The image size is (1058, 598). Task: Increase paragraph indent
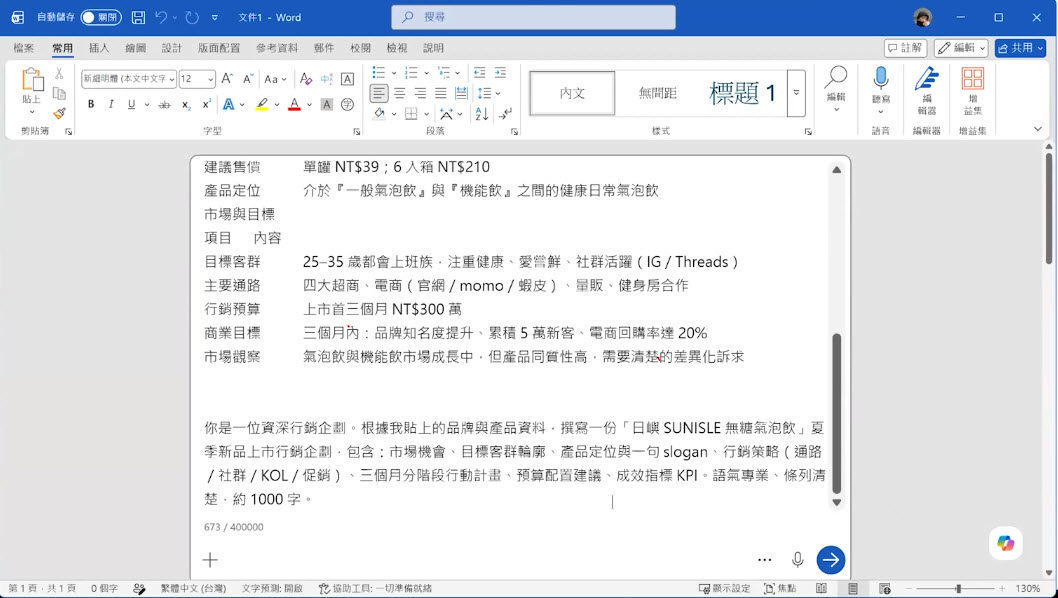click(x=500, y=72)
